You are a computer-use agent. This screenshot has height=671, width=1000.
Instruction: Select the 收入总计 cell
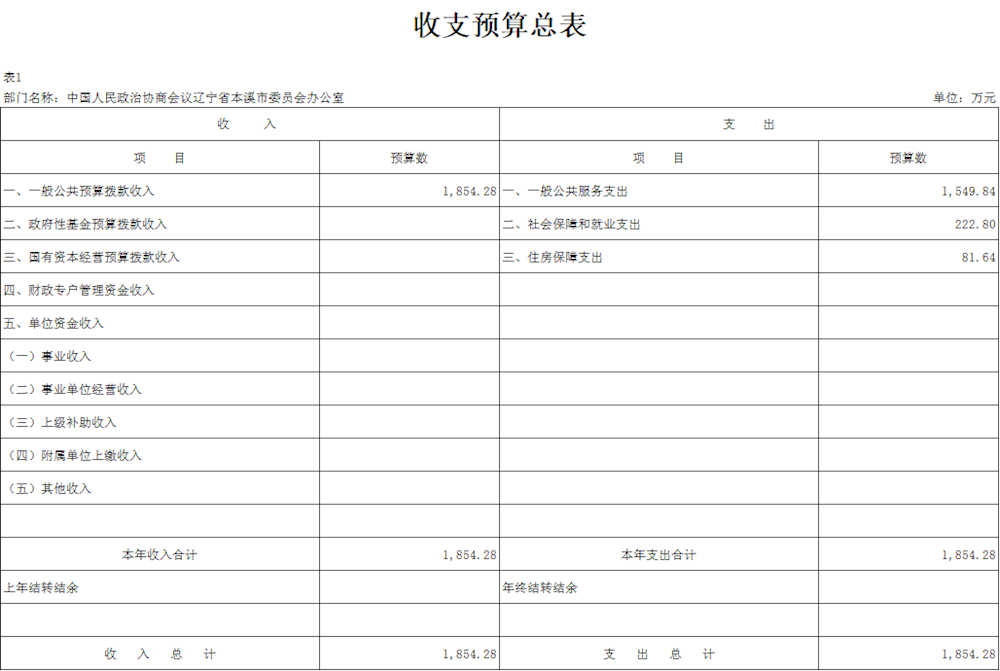coord(160,654)
